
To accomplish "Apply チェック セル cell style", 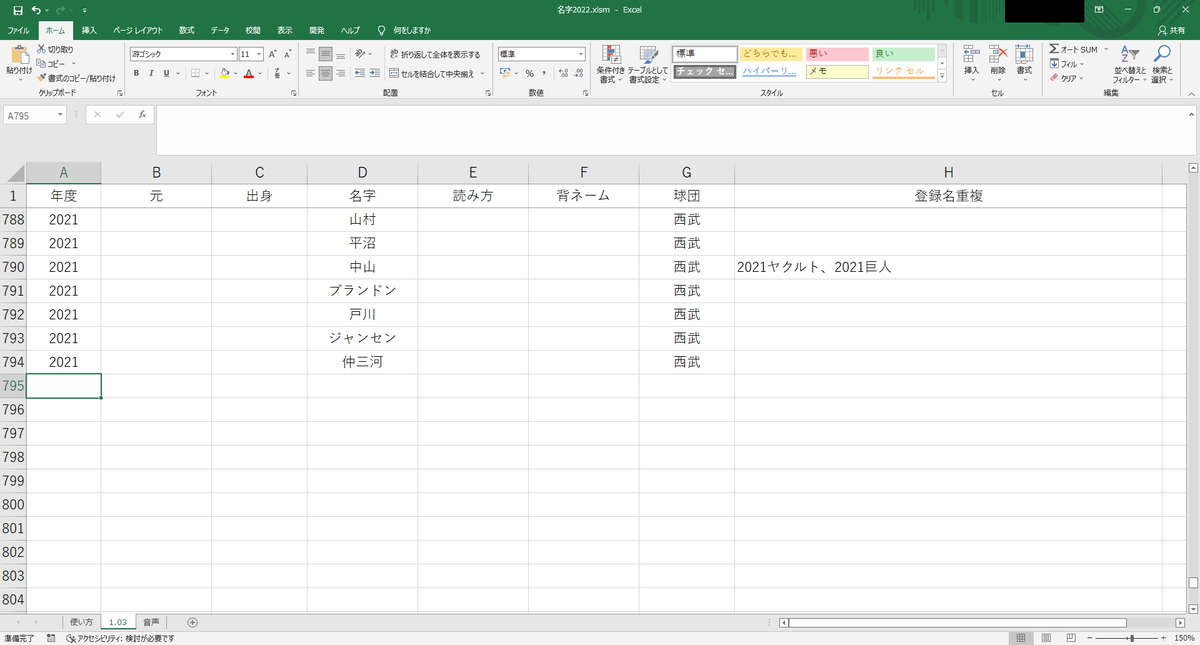I will point(705,72).
